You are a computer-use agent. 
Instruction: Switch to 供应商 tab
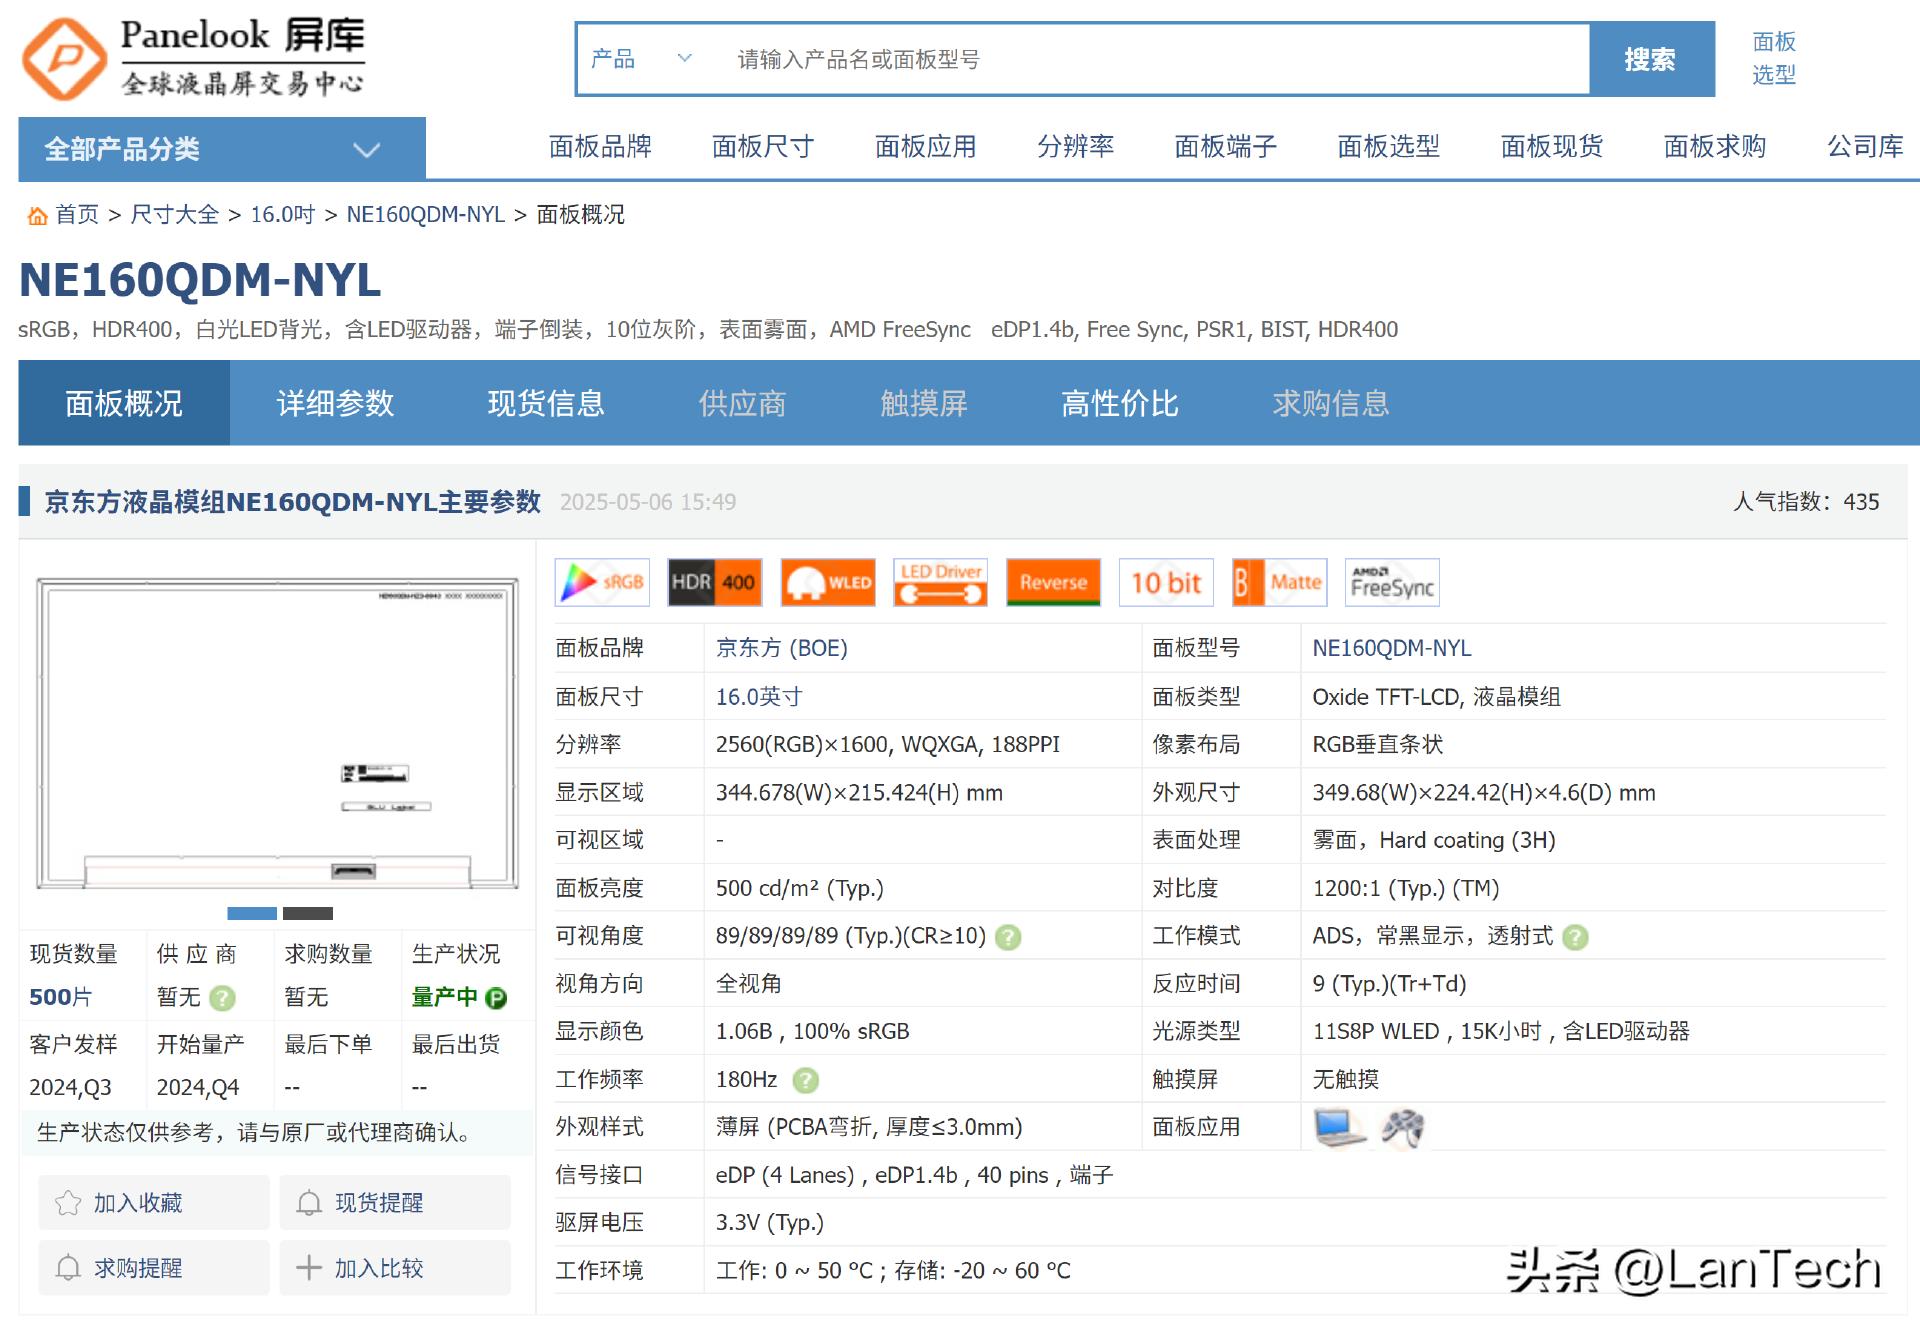pos(742,403)
